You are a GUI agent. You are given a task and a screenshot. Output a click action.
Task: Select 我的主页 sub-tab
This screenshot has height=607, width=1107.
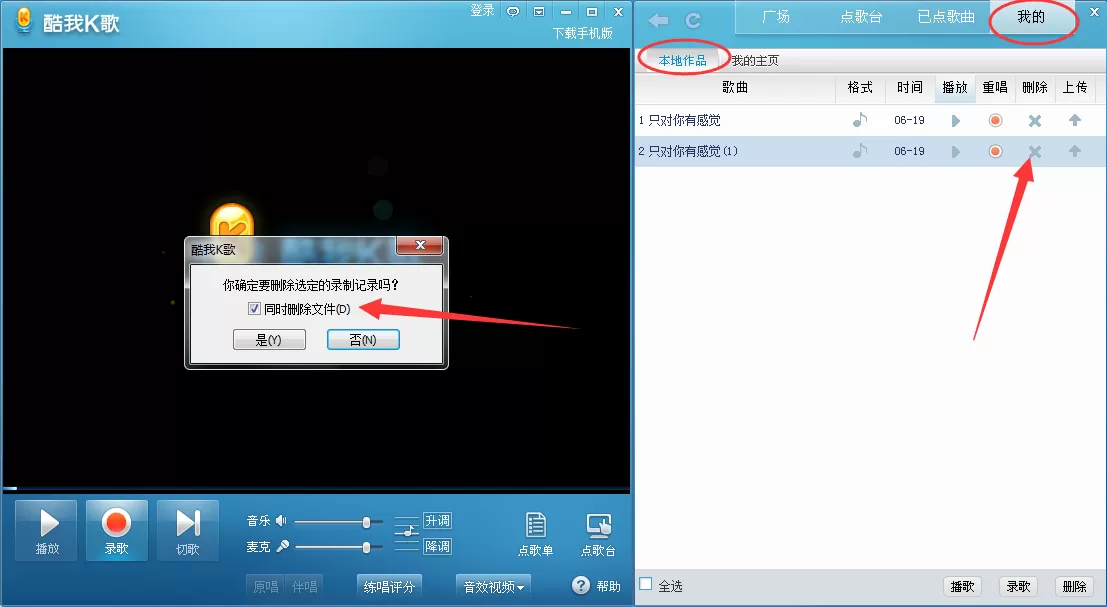coord(755,61)
